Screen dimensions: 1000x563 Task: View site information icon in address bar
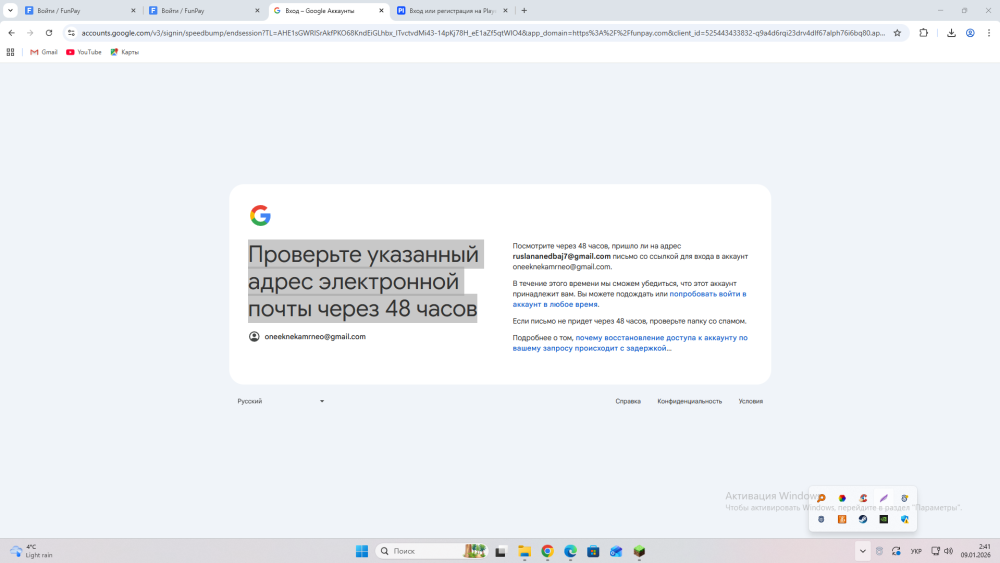[x=71, y=33]
